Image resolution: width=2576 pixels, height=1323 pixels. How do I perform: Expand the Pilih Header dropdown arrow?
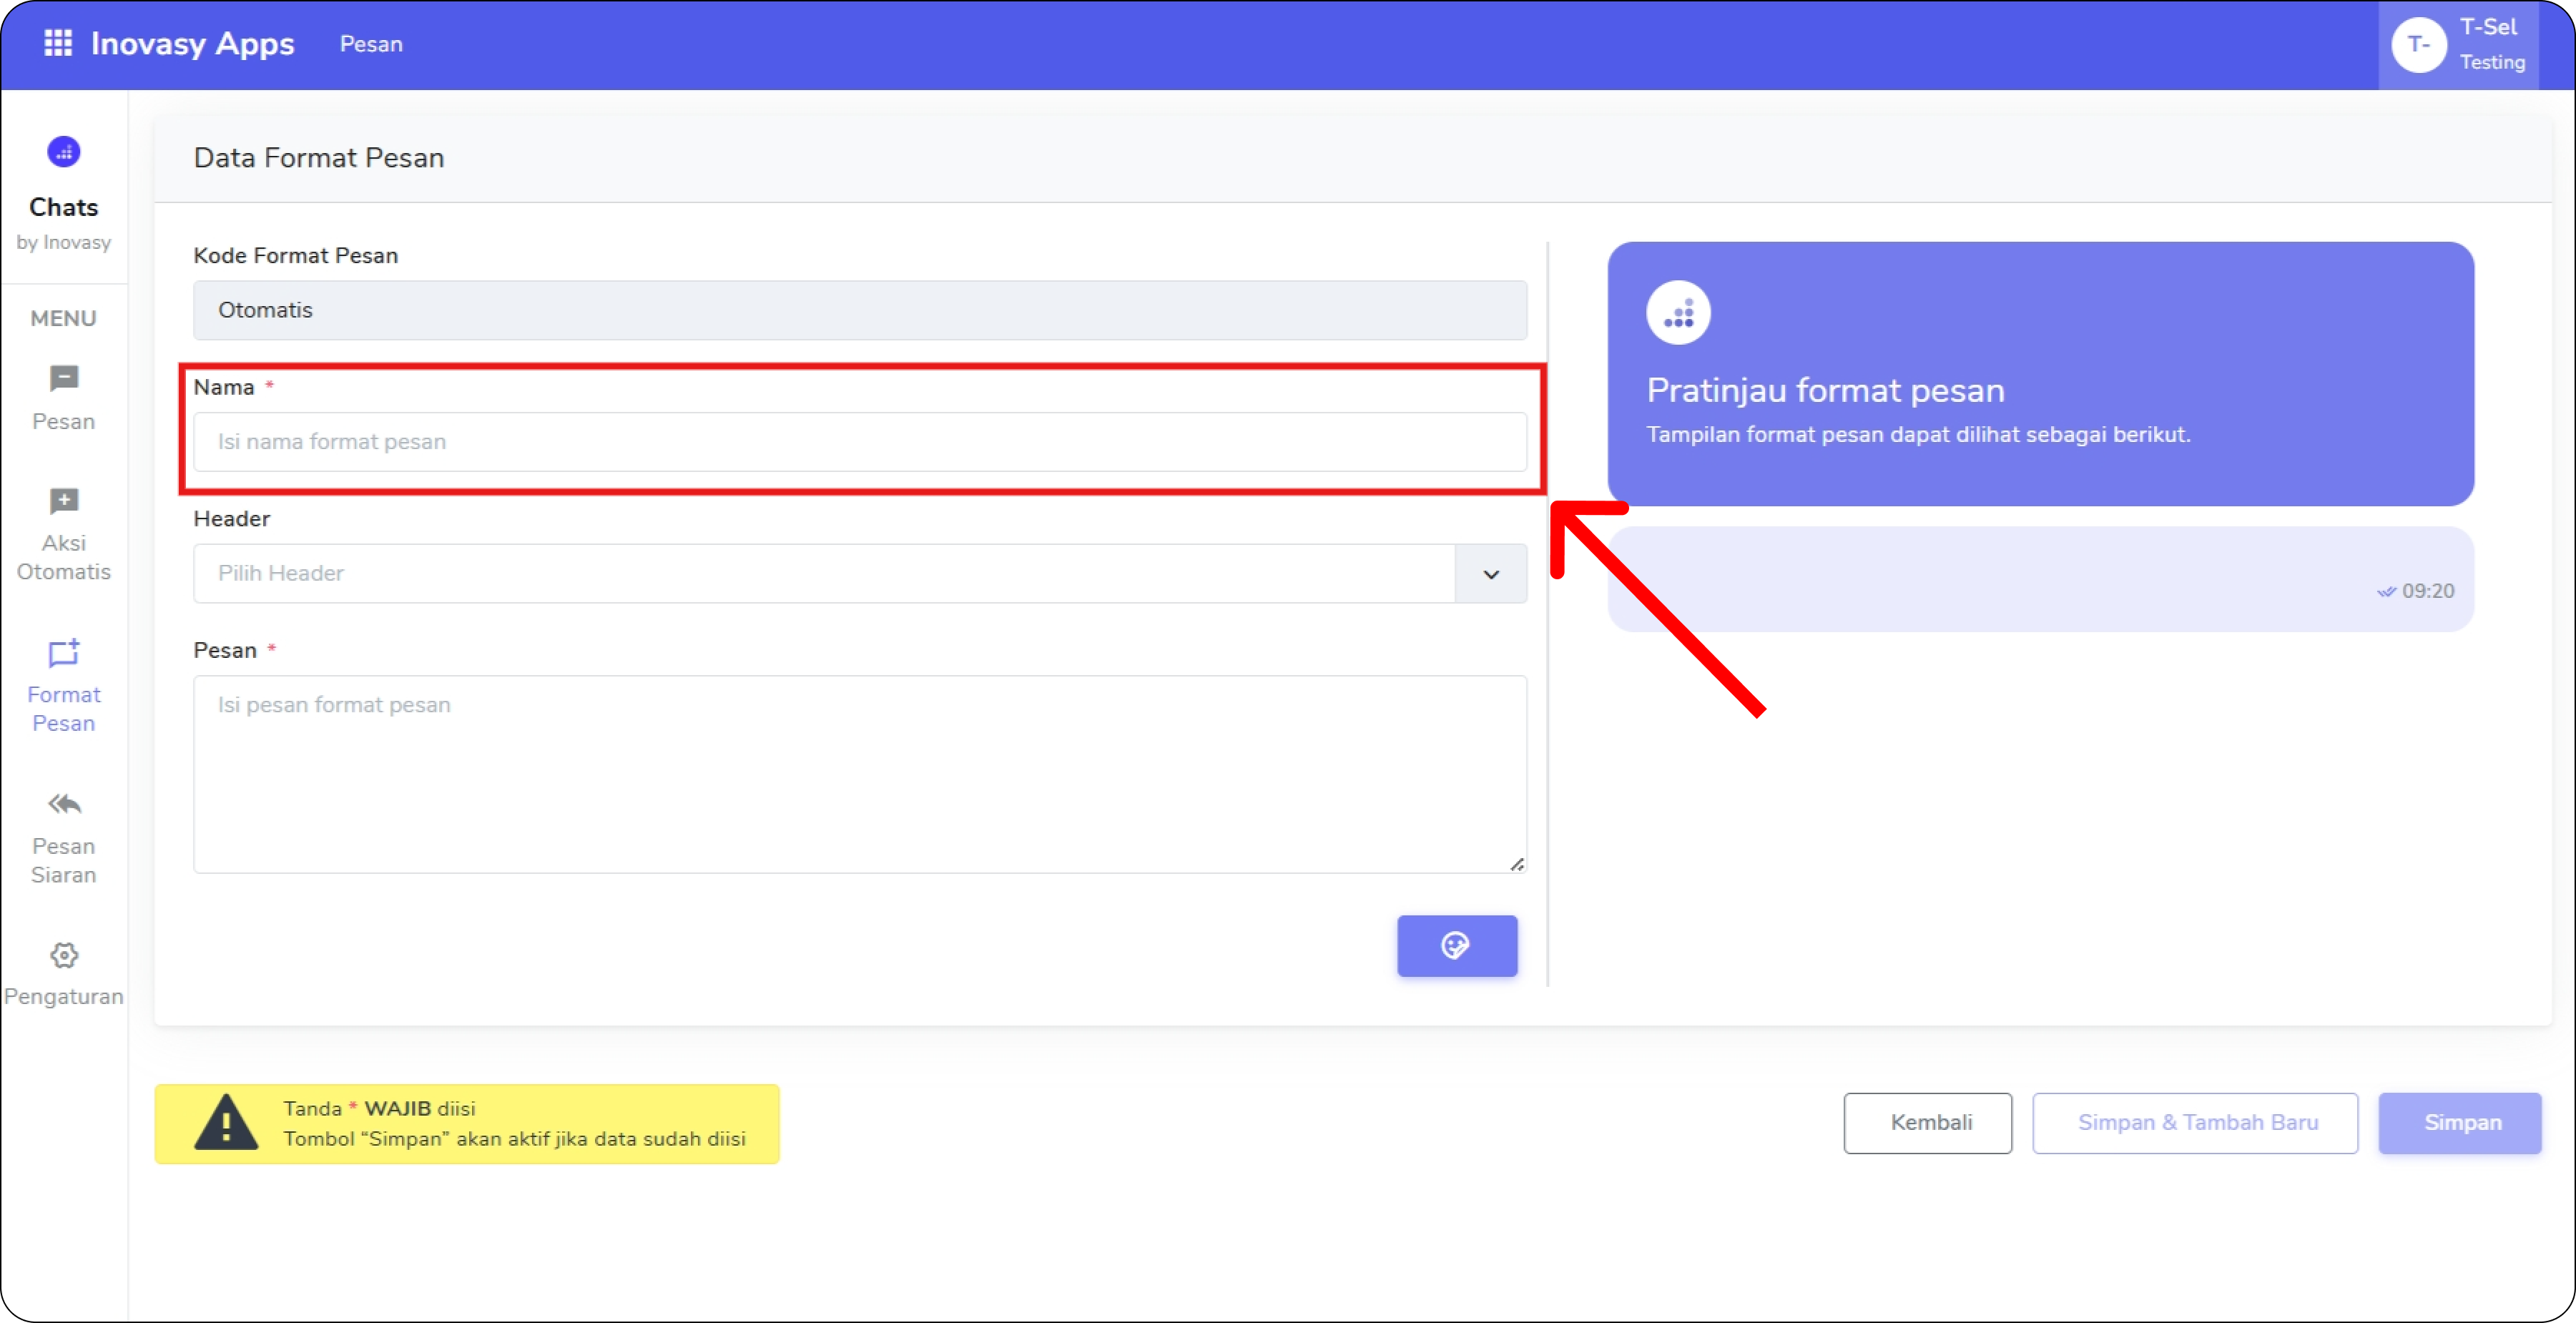pyautogui.click(x=1490, y=574)
